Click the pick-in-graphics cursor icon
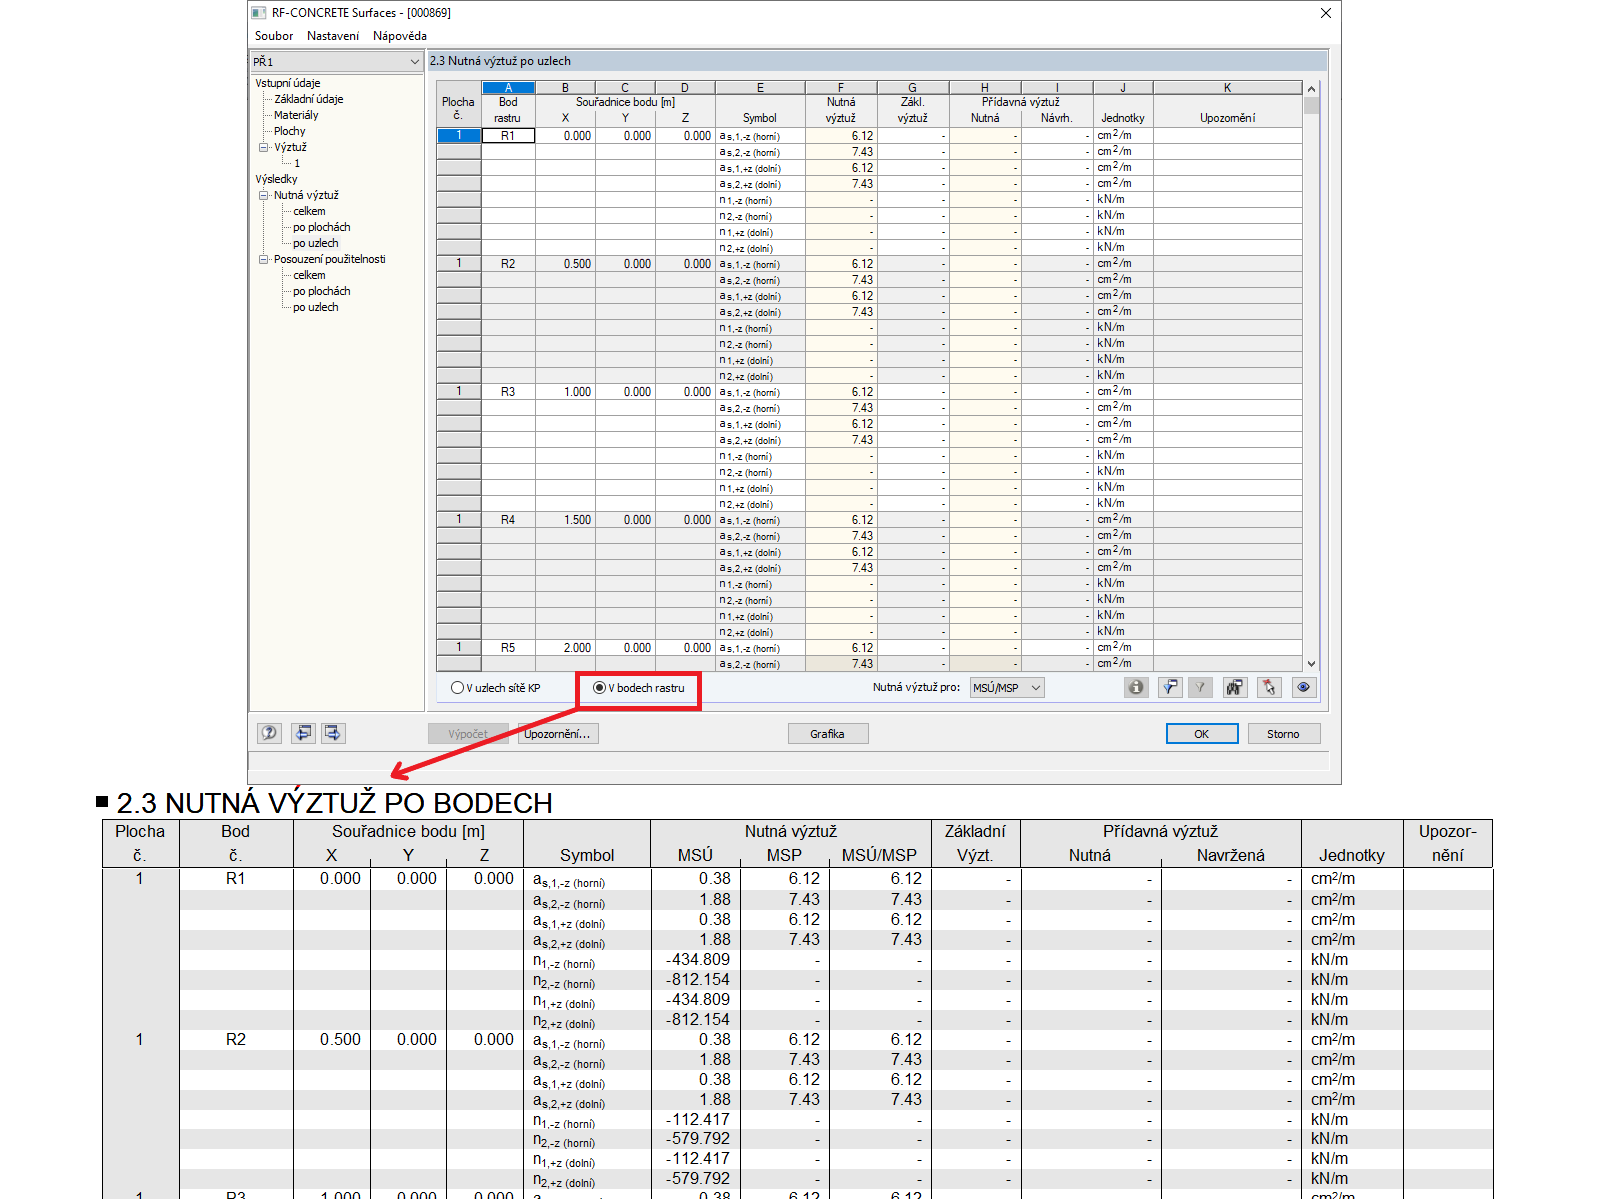This screenshot has width=1600, height=1199. pos(1269,687)
